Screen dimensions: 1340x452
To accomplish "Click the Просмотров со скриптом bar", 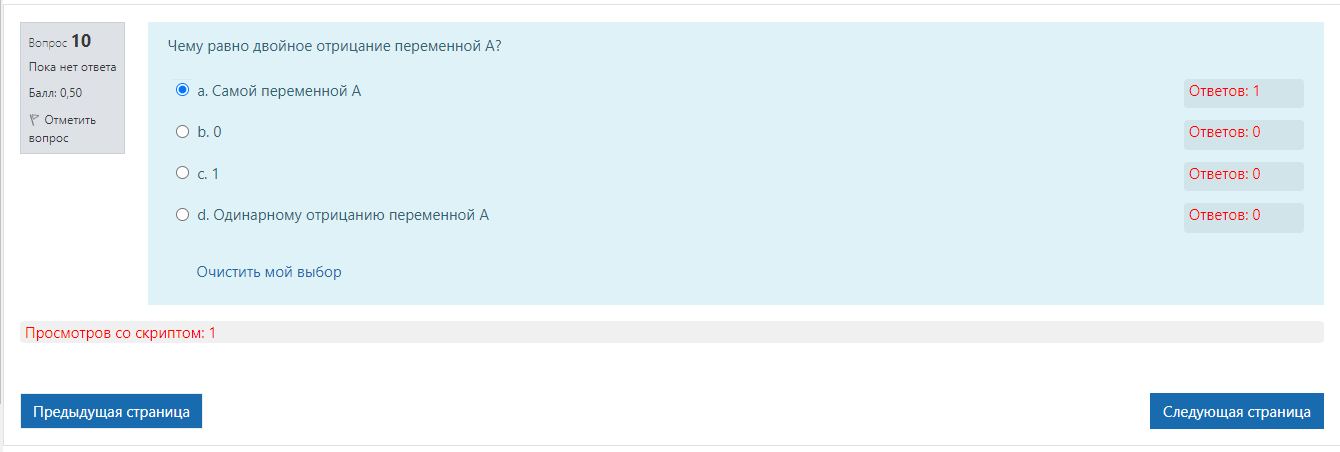I will 672,332.
